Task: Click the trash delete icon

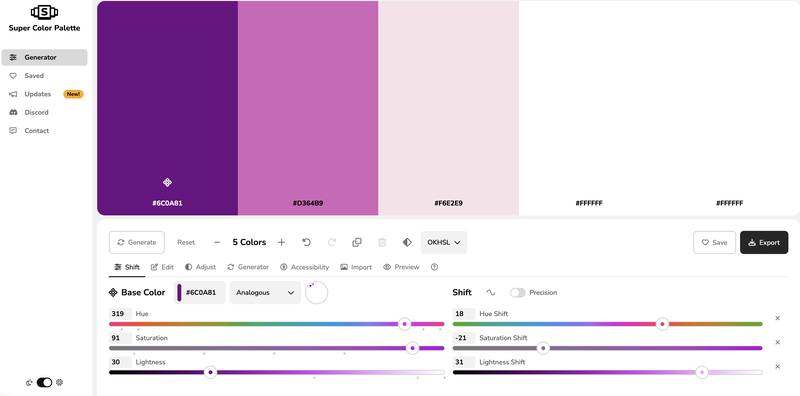Action: pyautogui.click(x=382, y=242)
